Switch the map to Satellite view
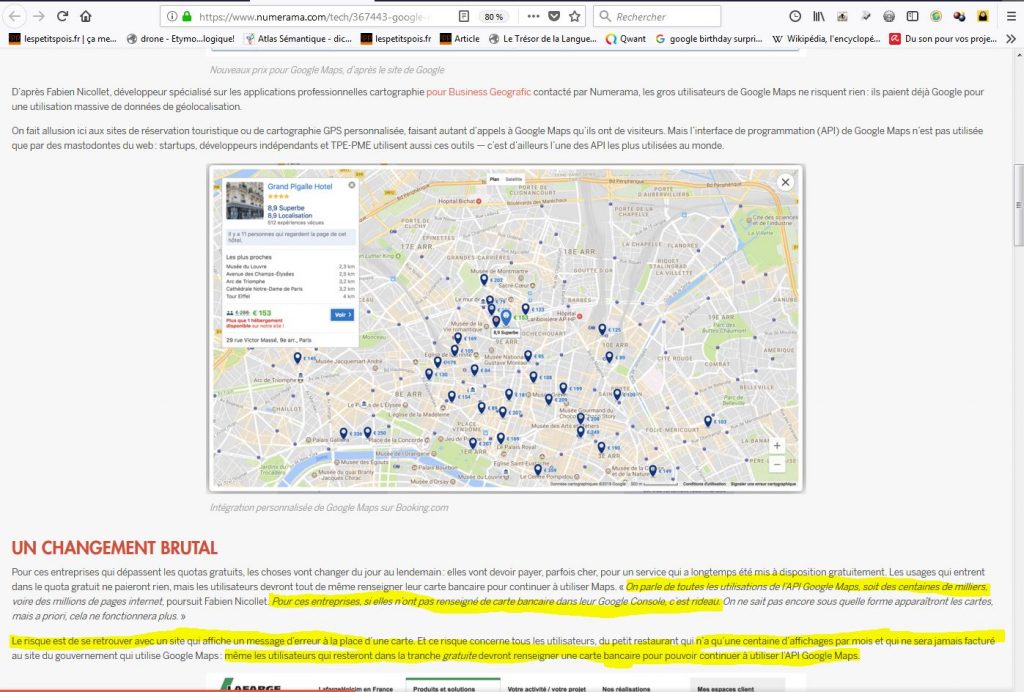1024x692 pixels. tap(513, 179)
